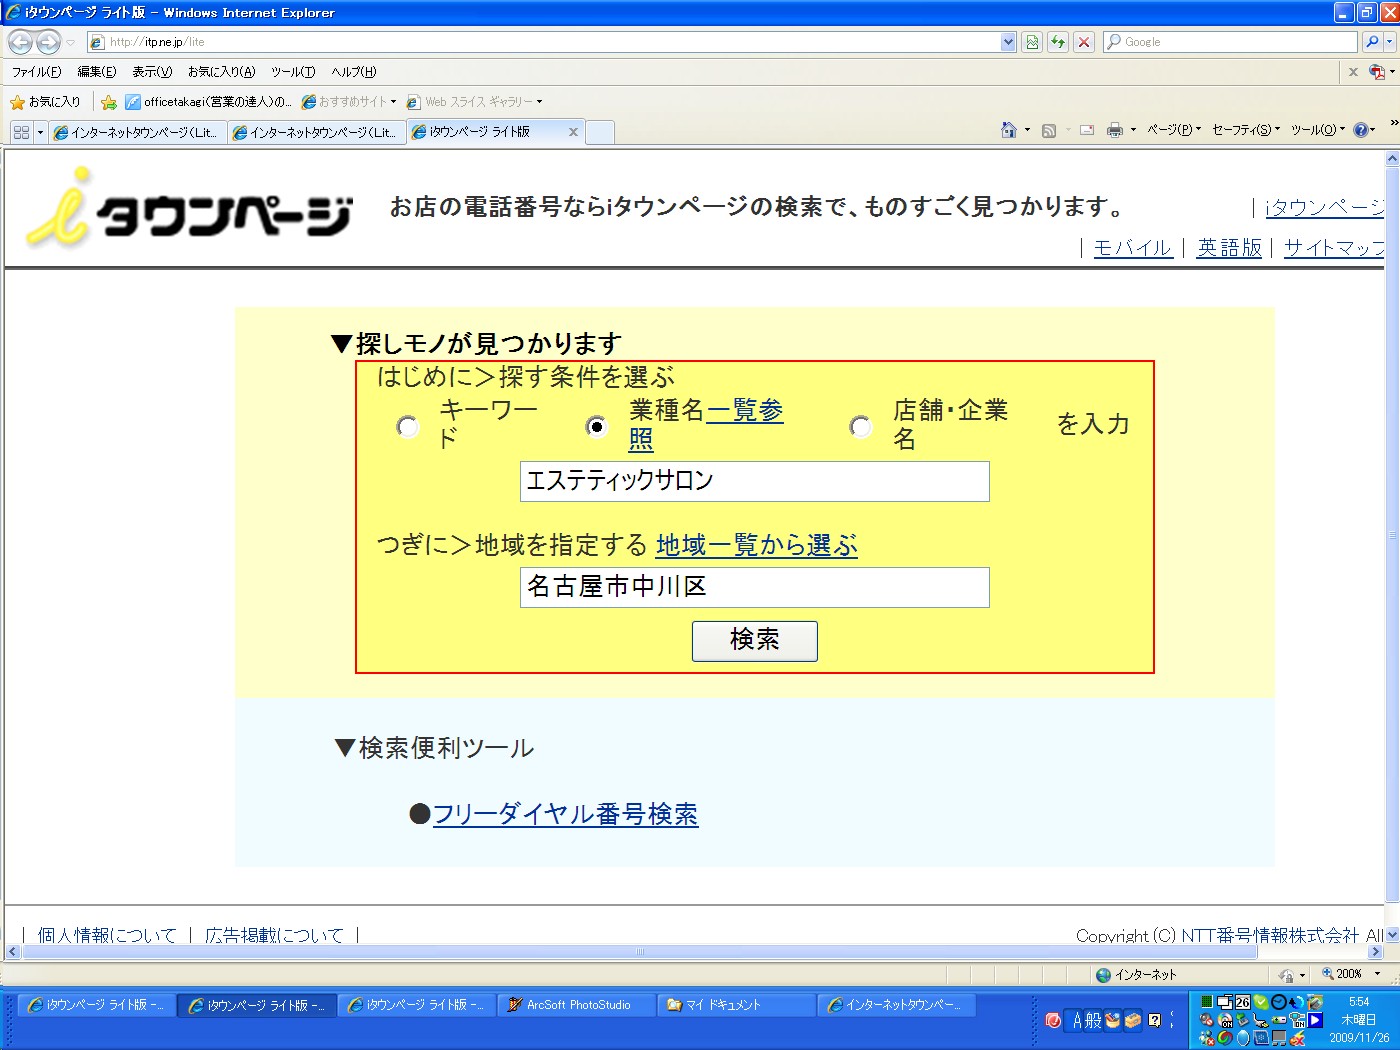Screen dimensions: 1400x1050
Task: Open the ツール(T) menu
Action: click(x=293, y=72)
